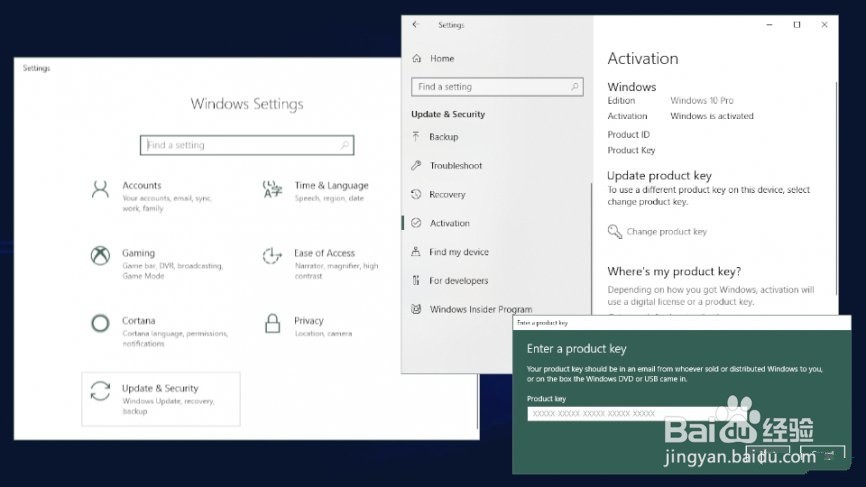Viewport: 866px width, 487px height.
Task: Click the 'Update product key' heading
Action: pyautogui.click(x=659, y=176)
